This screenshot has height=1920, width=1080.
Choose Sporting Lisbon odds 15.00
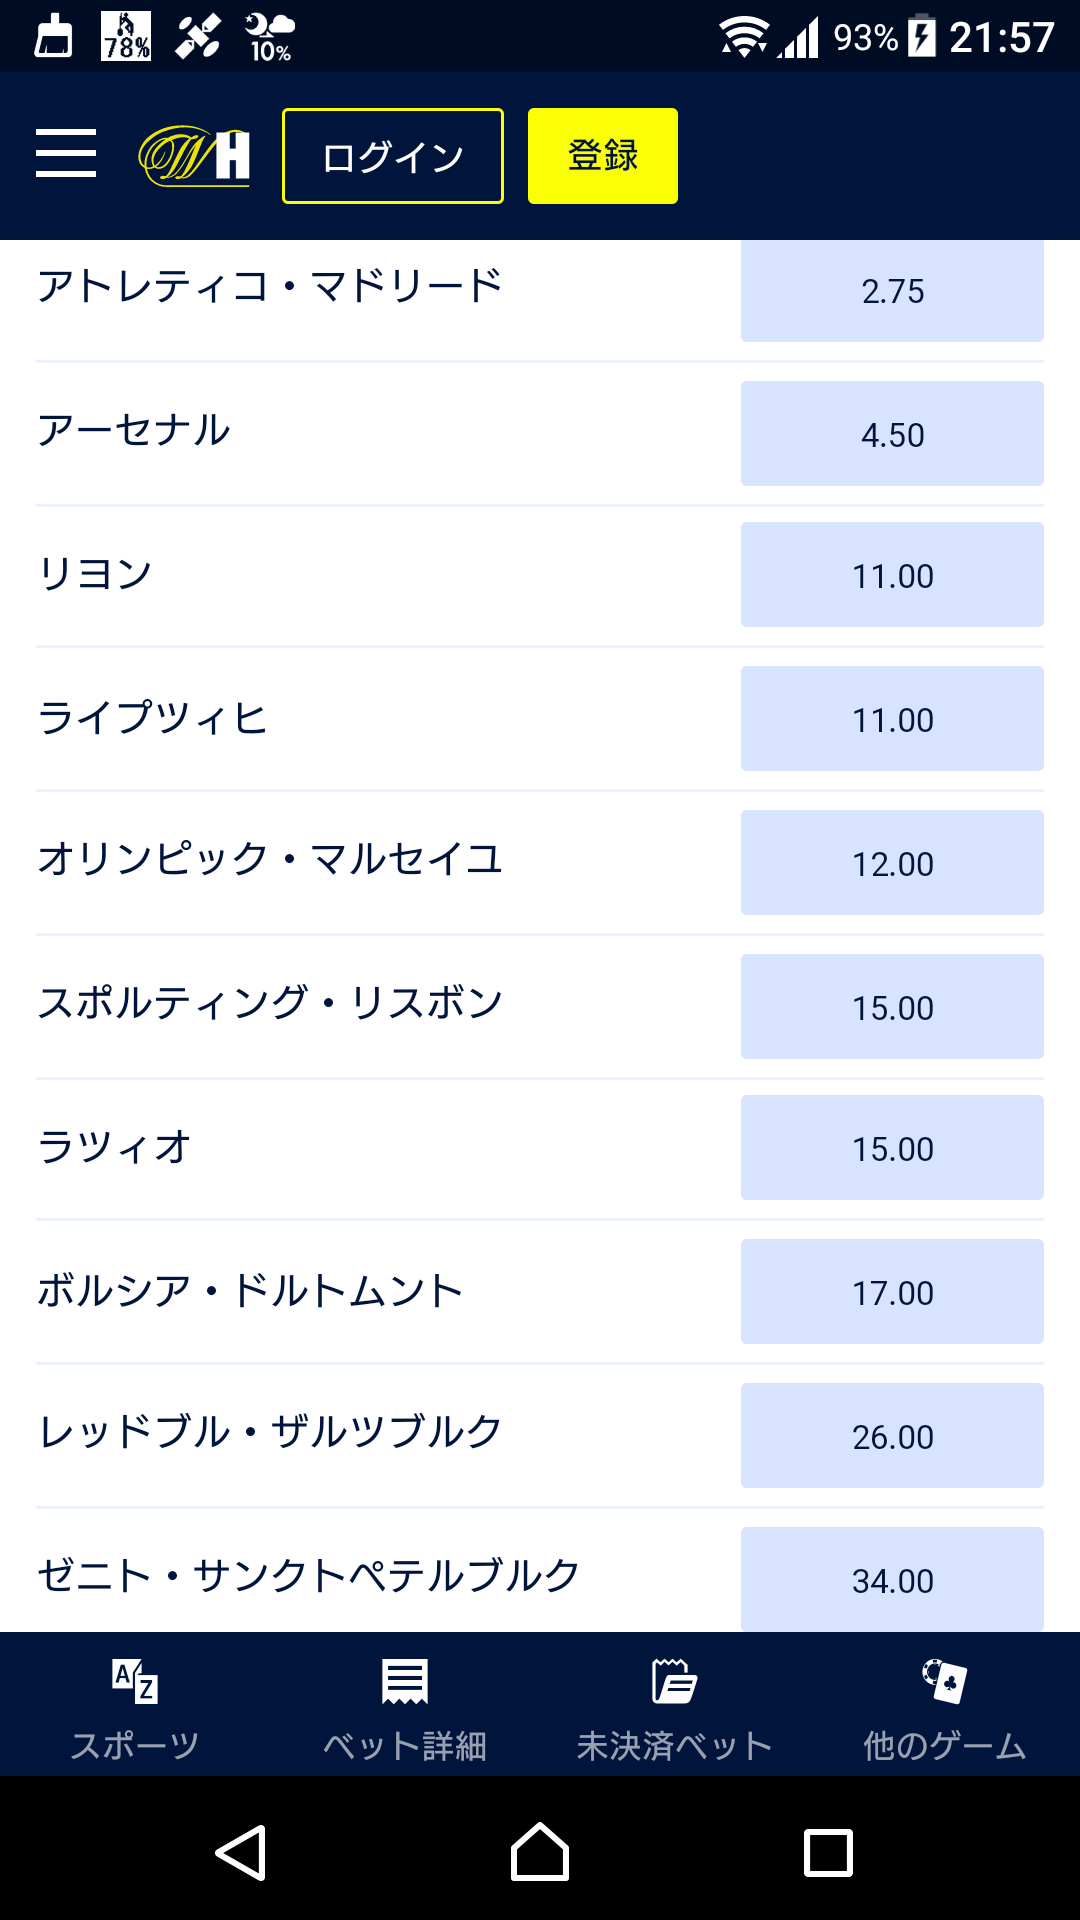(x=892, y=1007)
